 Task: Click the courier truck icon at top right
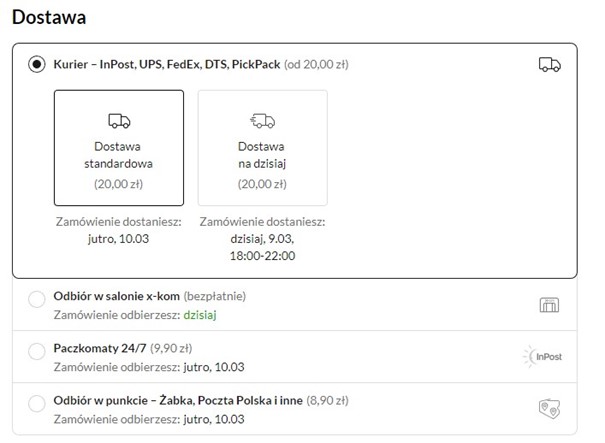tap(549, 65)
